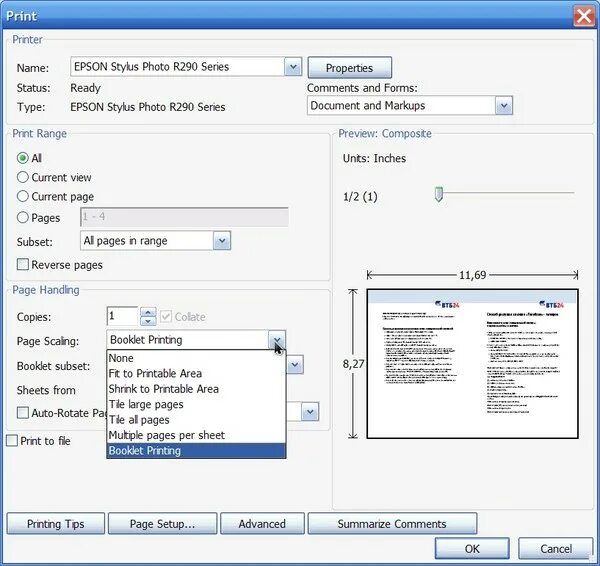
Task: Open the Booklet subset dropdown arrow
Action: tap(295, 365)
